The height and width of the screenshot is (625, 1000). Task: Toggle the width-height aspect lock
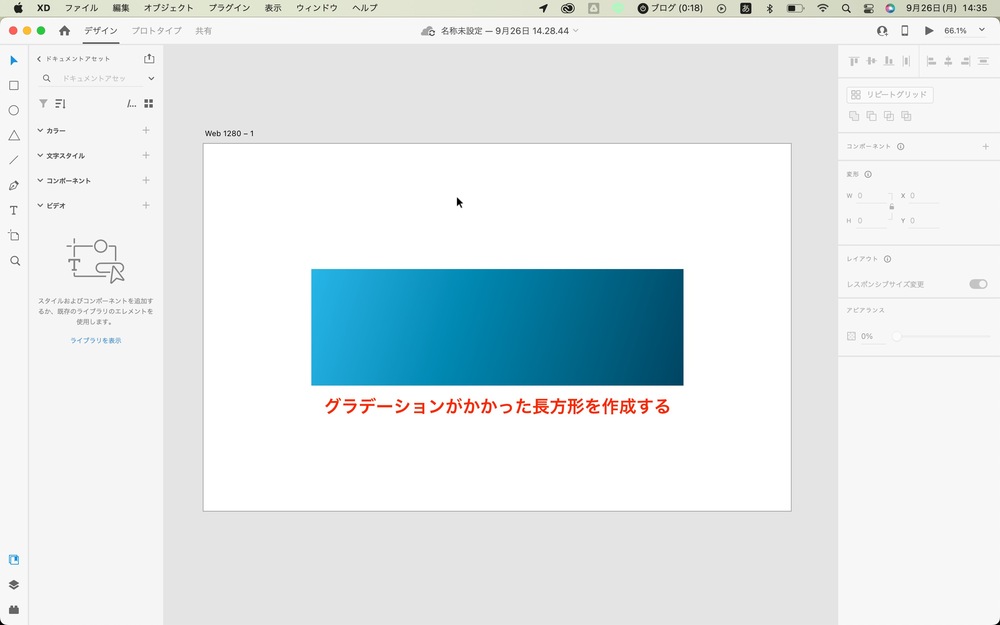coord(892,207)
